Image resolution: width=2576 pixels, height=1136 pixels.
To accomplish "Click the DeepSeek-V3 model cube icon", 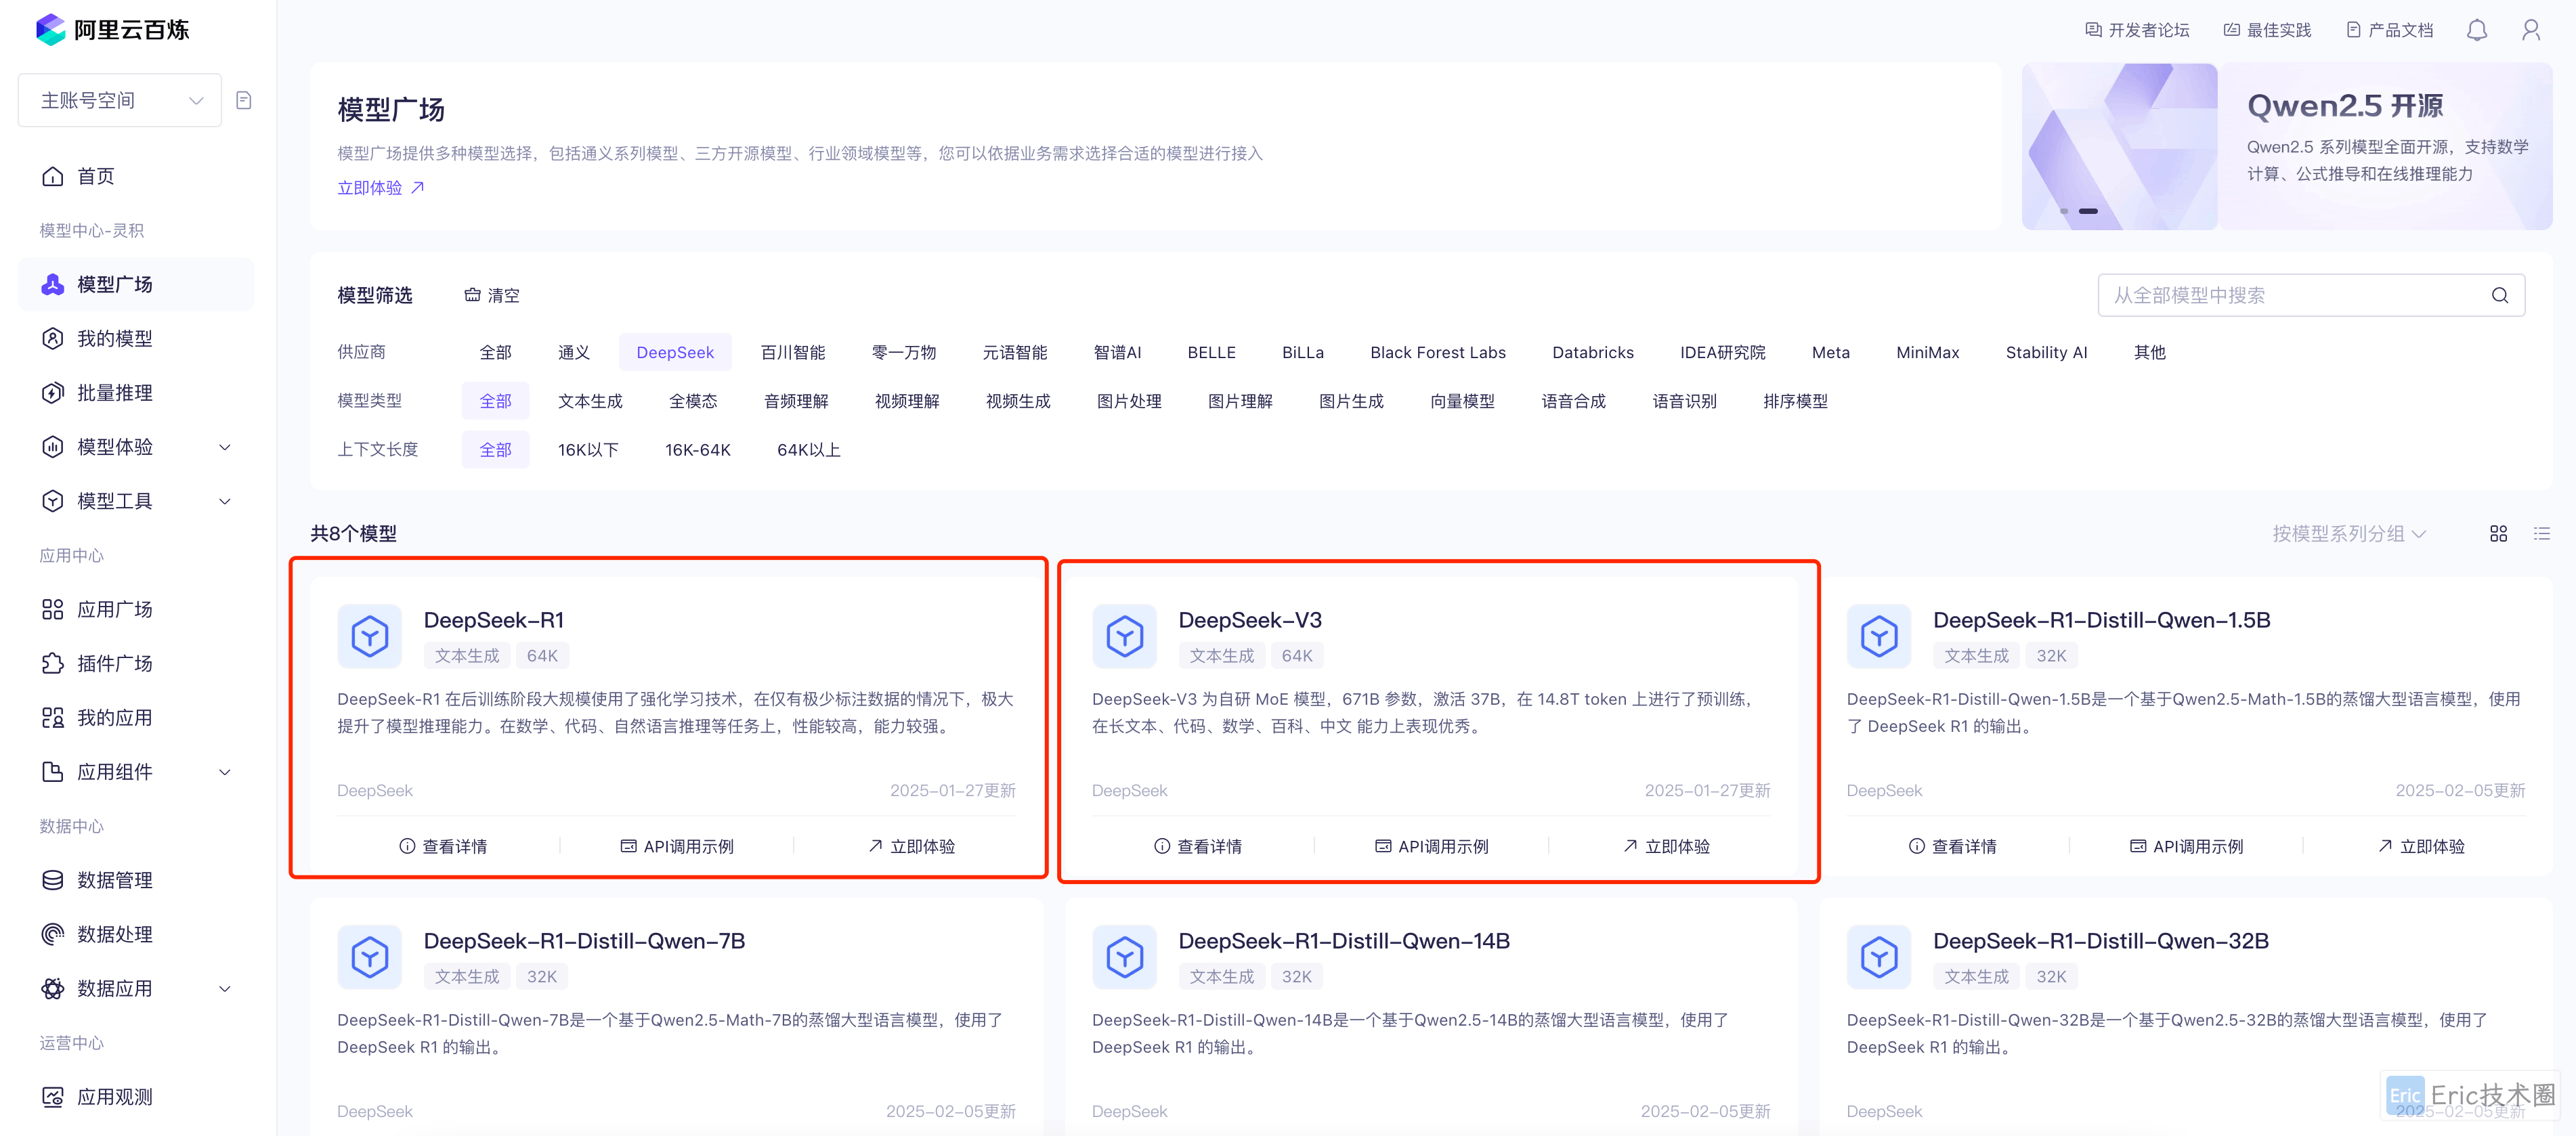I will (1124, 636).
